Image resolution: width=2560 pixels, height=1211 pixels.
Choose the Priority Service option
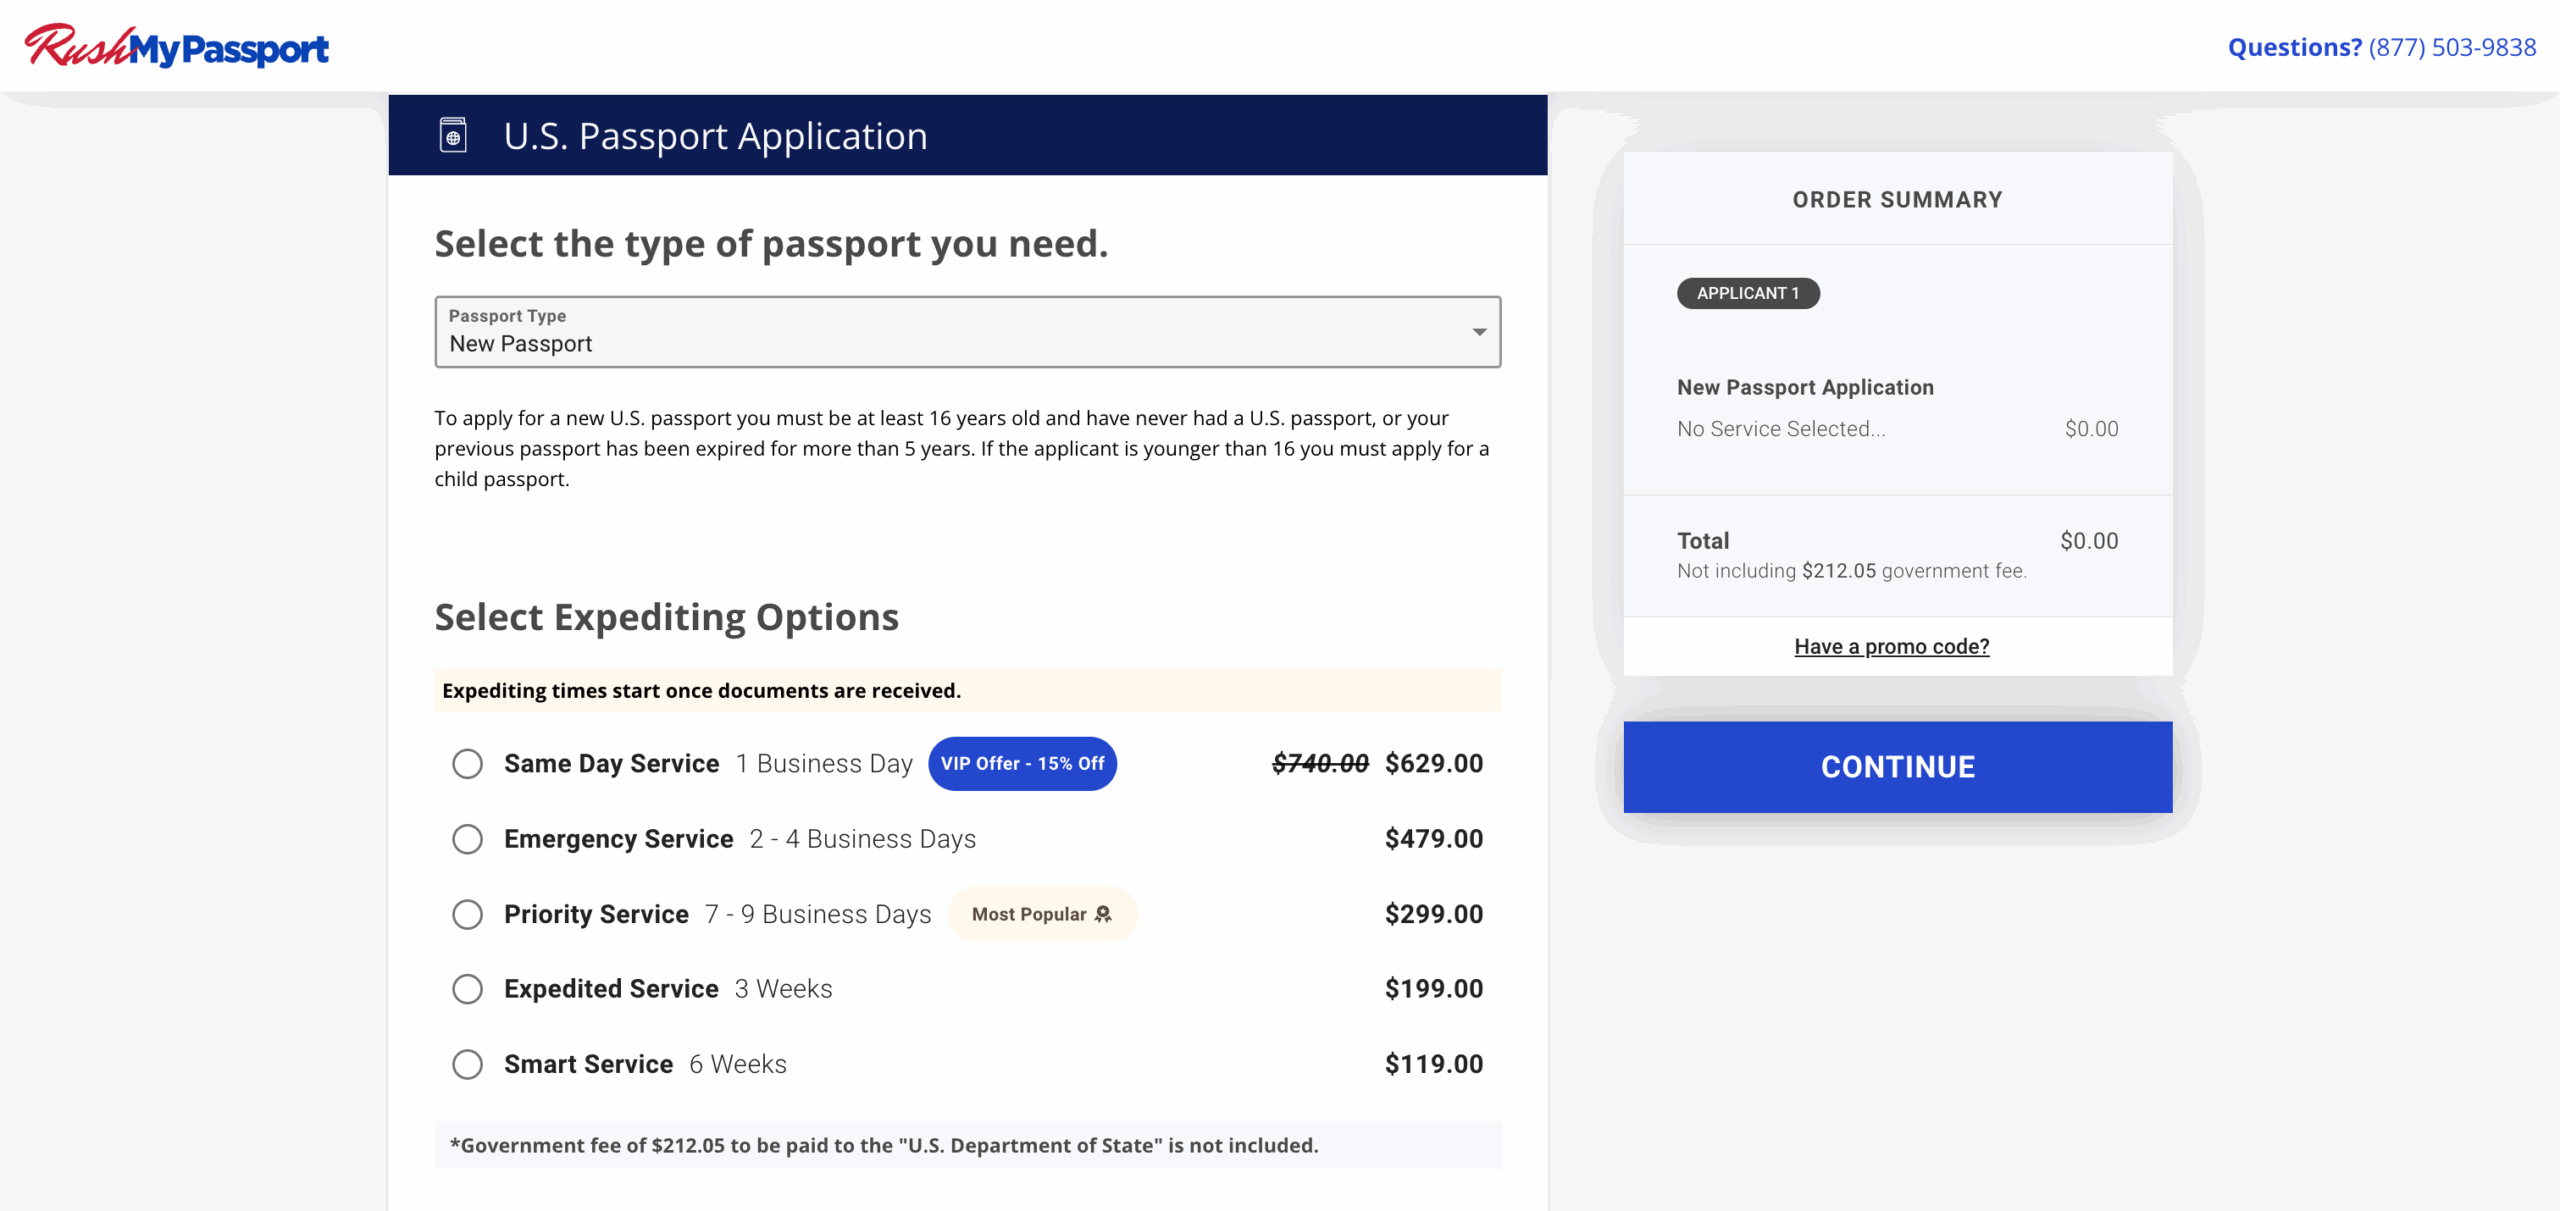coord(467,914)
